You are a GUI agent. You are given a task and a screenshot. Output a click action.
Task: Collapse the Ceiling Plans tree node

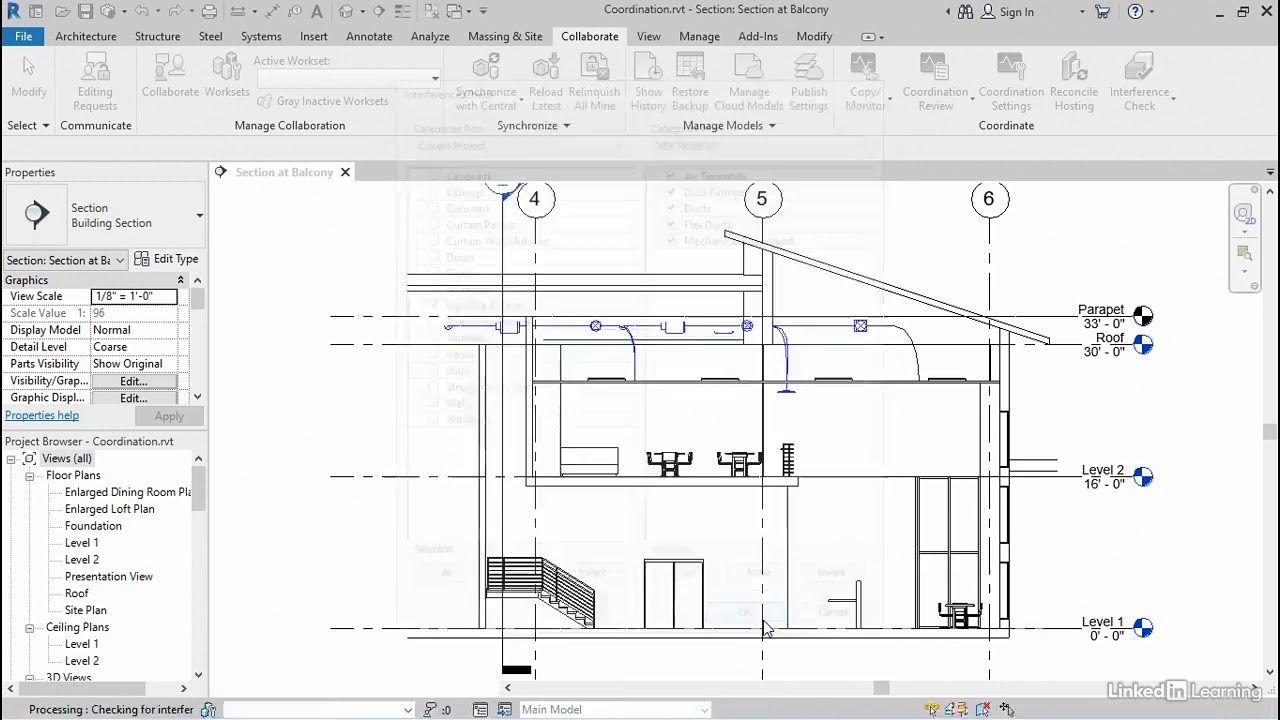pyautogui.click(x=30, y=627)
